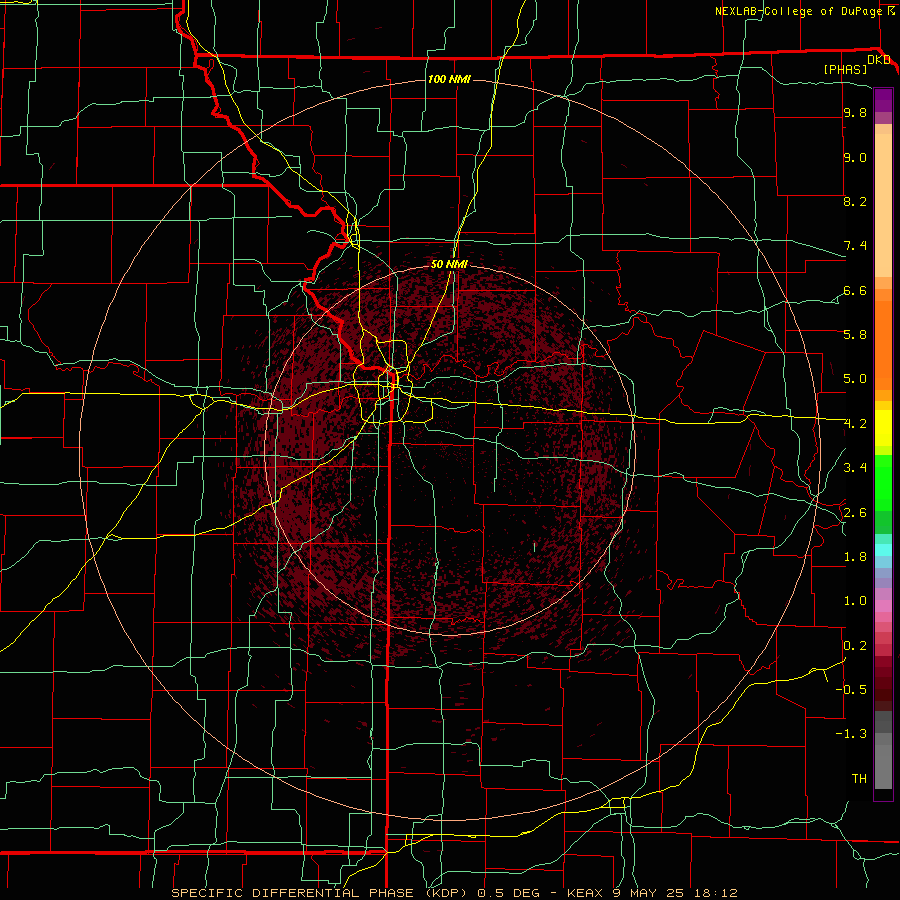Pick the bright yellow color bar segment

[x=883, y=428]
